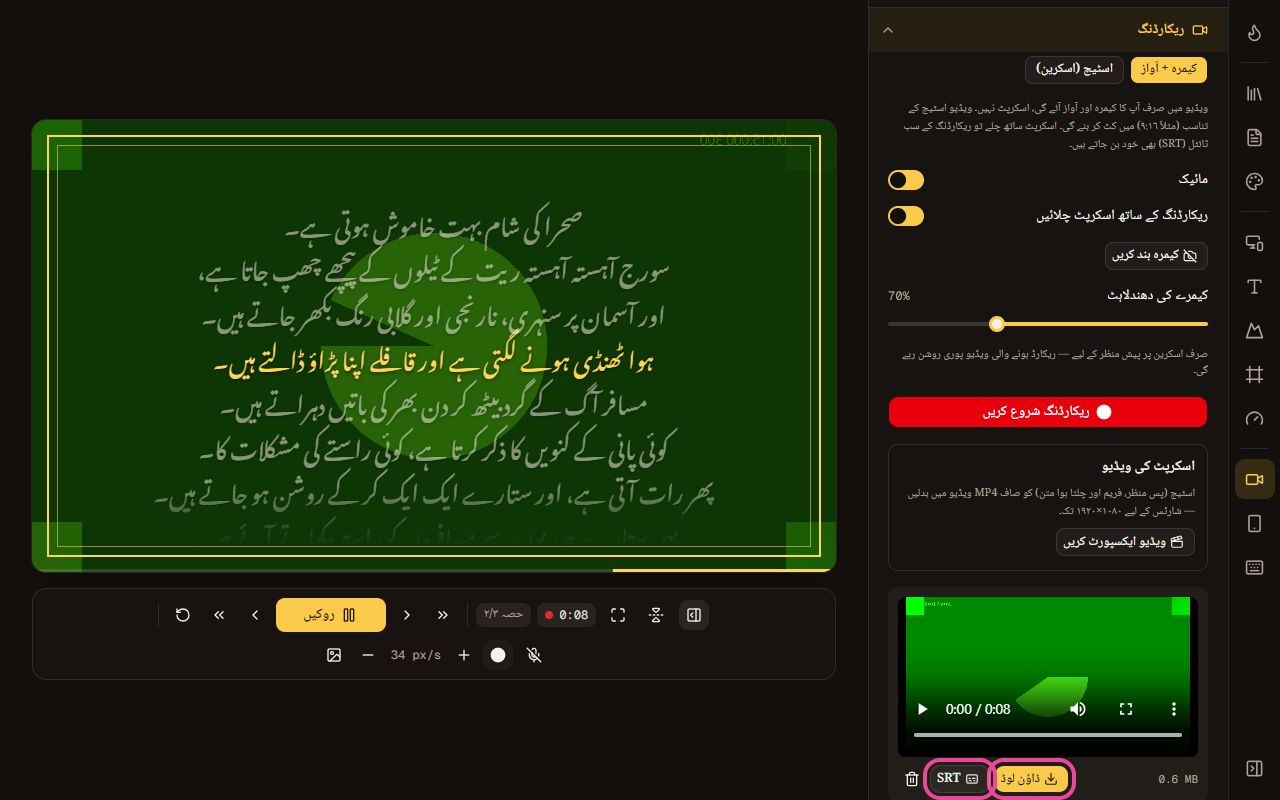Click the vertical flip mirror icon
Screen dimensions: 1280x800
coord(656,615)
